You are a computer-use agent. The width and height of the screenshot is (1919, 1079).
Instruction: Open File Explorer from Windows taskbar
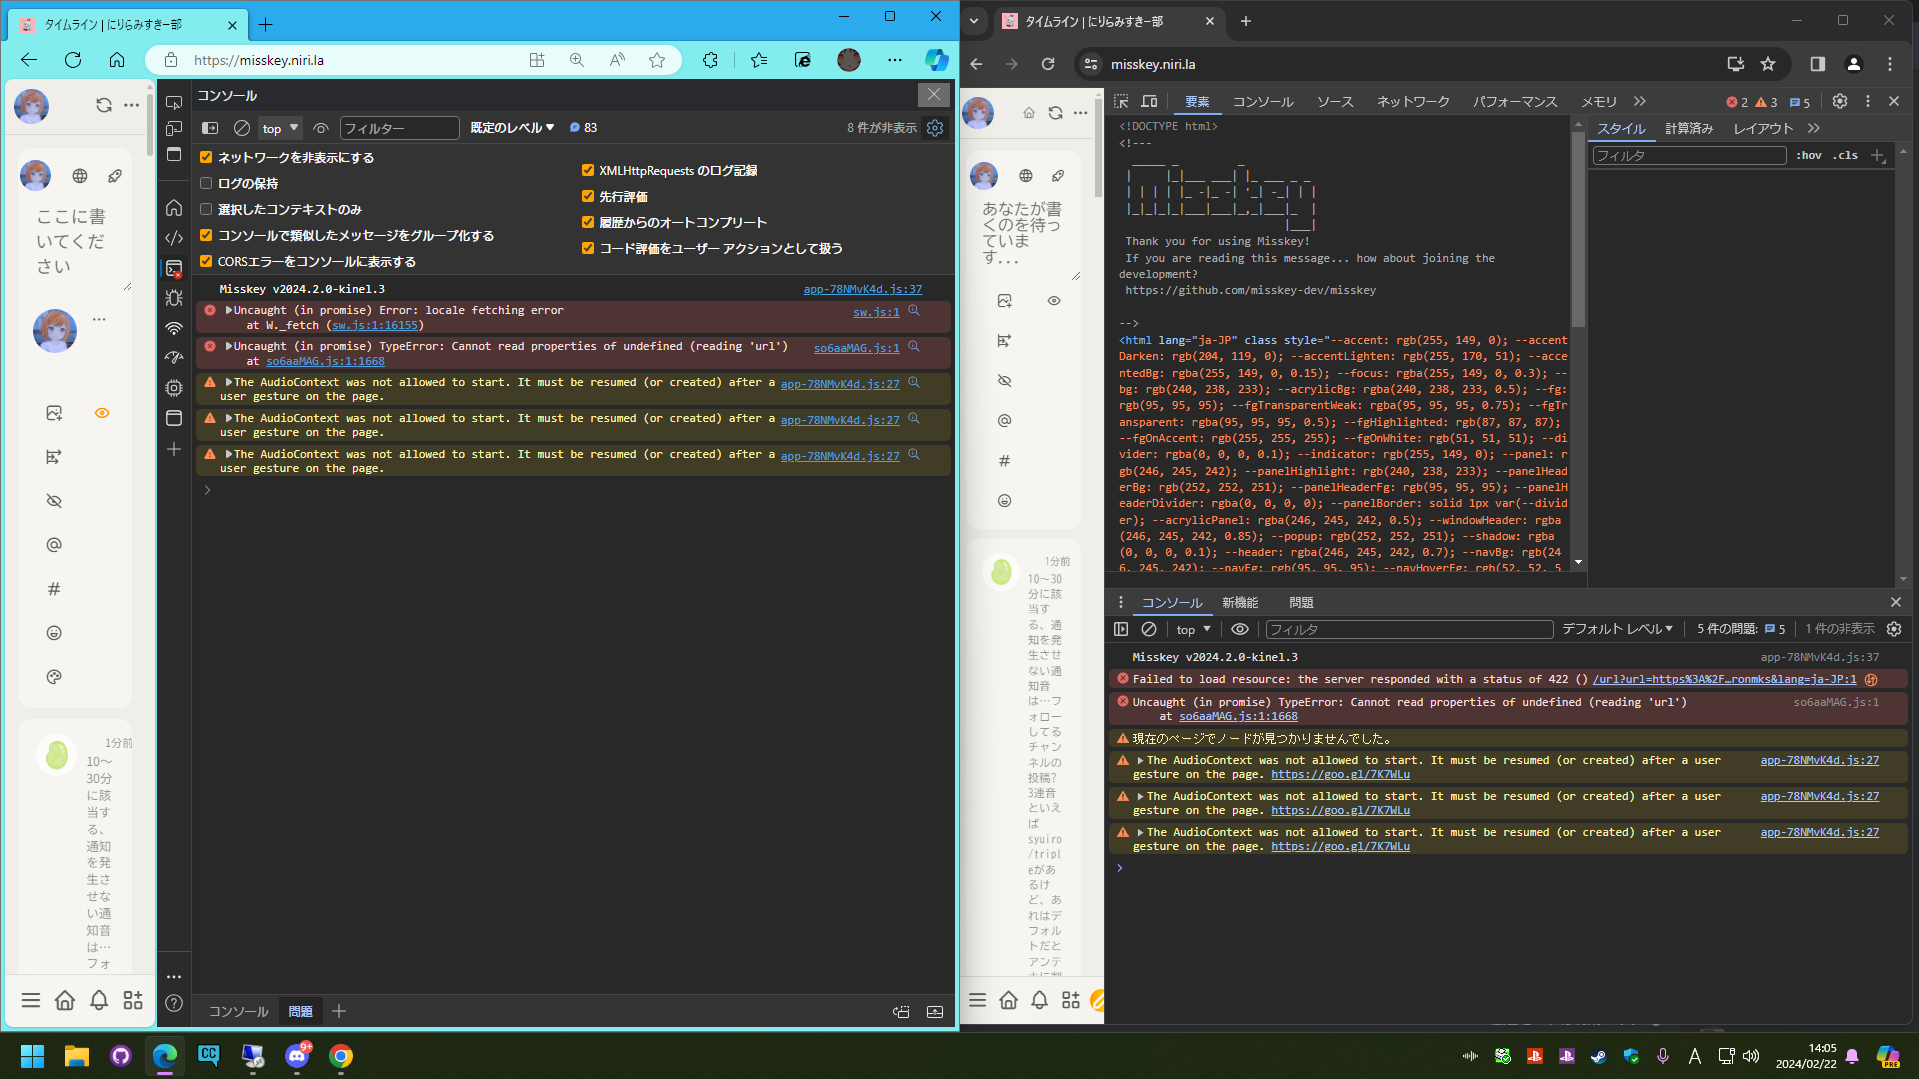77,1056
